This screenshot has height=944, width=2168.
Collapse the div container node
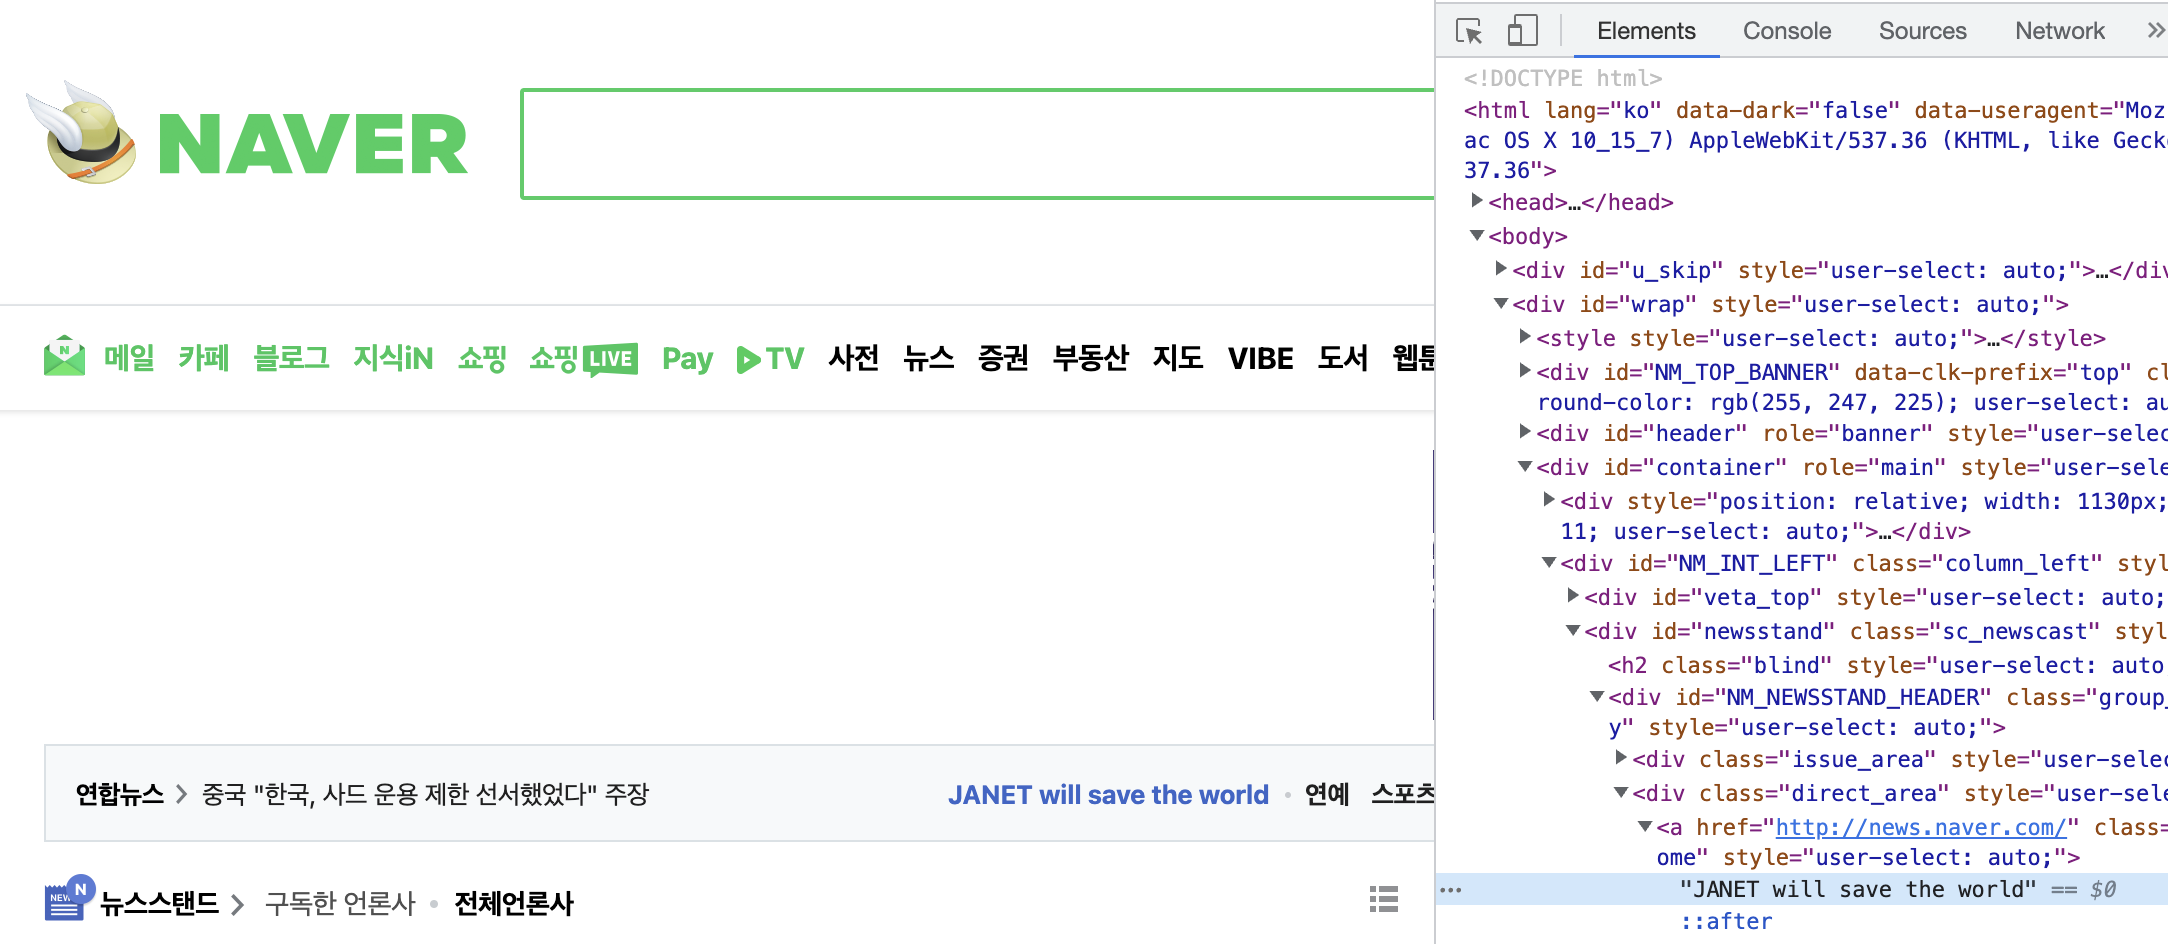pos(1525,466)
